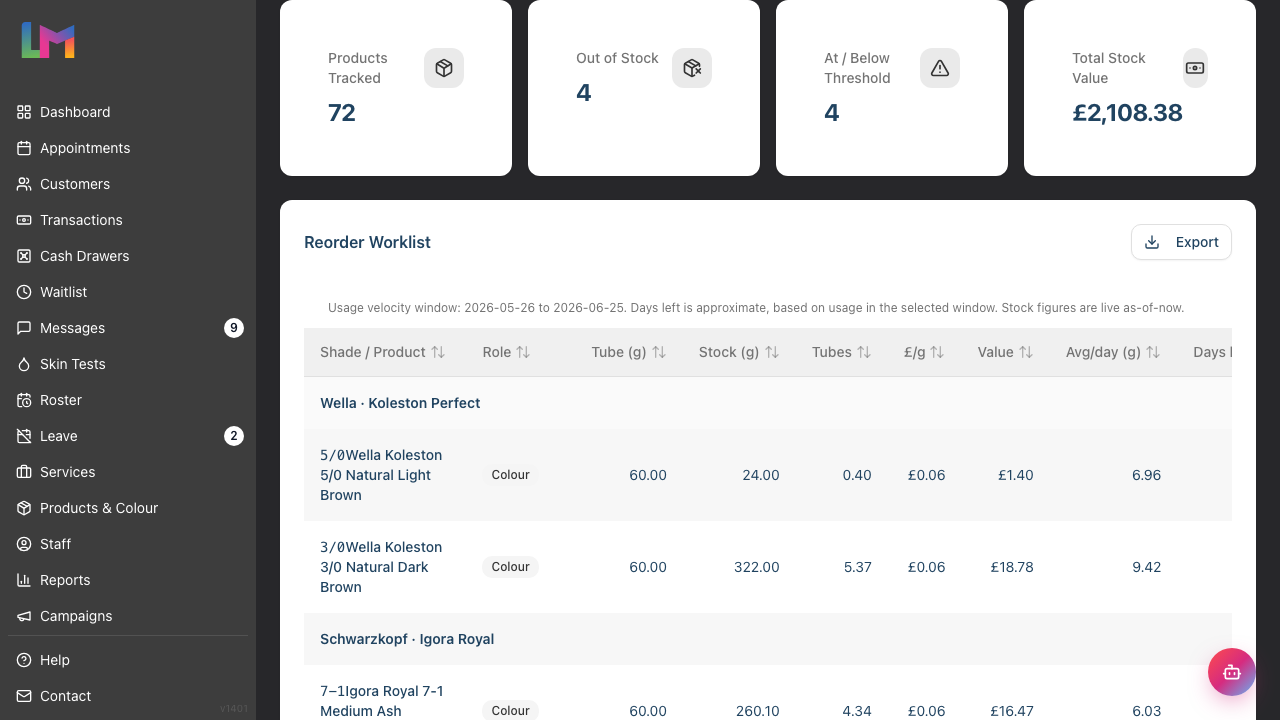Click the Out of Stock package icon
Image resolution: width=1280 pixels, height=720 pixels.
tap(692, 68)
